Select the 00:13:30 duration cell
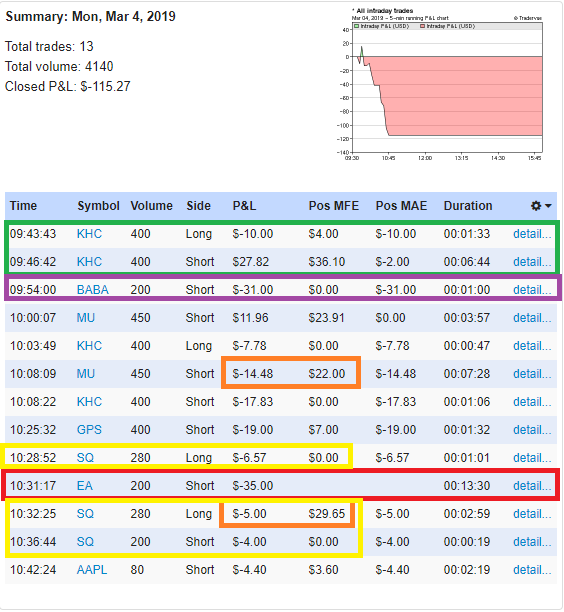This screenshot has width=564, height=612. [x=467, y=486]
